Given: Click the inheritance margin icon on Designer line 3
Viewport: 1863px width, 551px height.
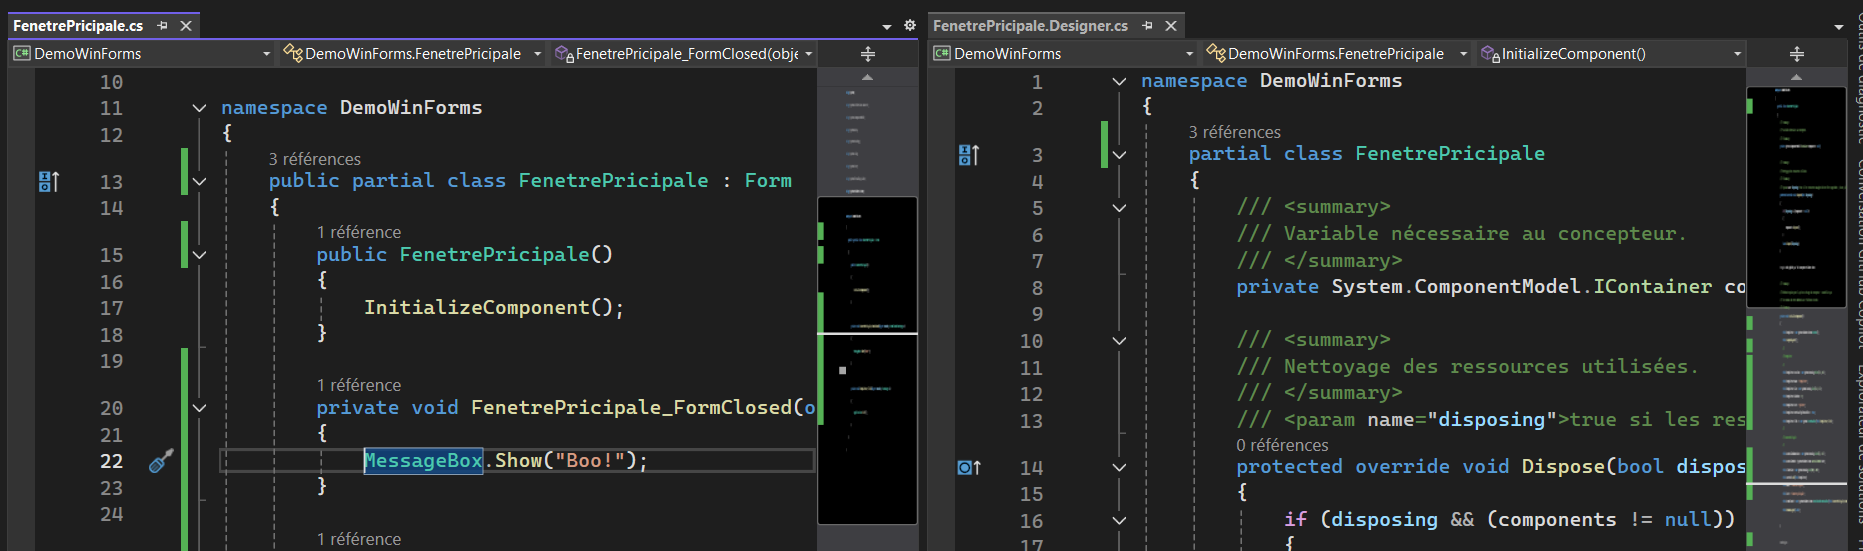Looking at the screenshot, I should 969,155.
